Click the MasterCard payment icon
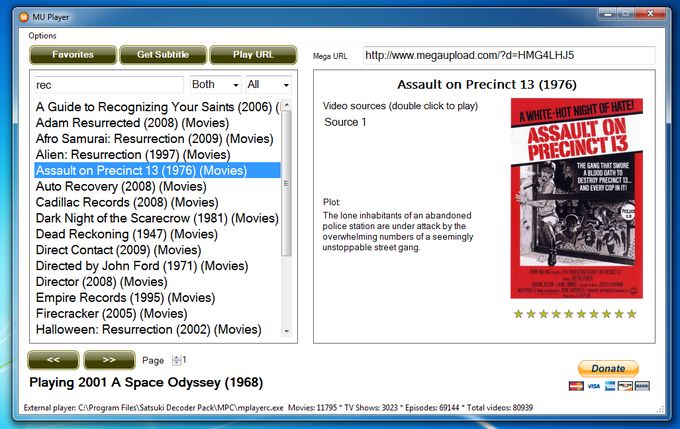This screenshot has width=680, height=429. 576,386
